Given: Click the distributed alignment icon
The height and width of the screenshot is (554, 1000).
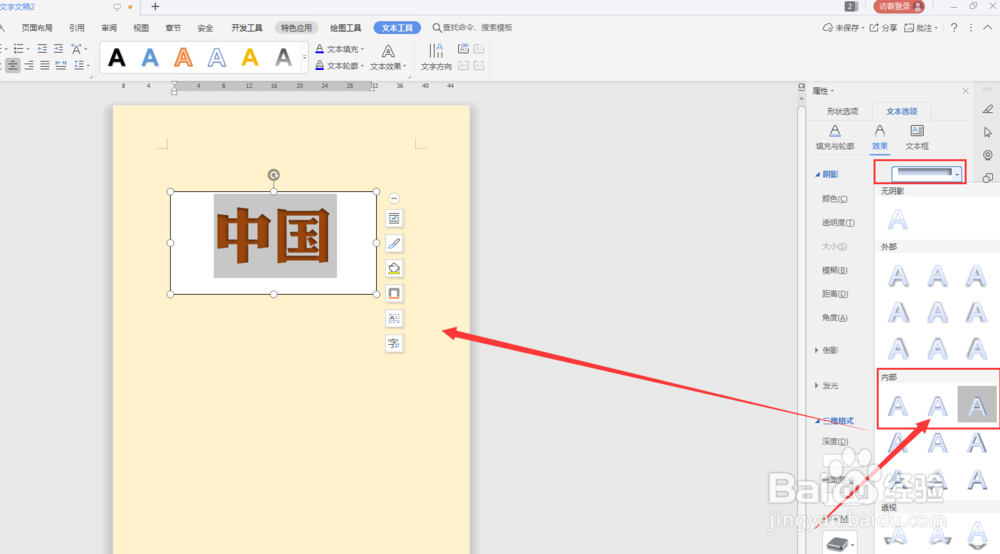Looking at the screenshot, I should point(61,65).
